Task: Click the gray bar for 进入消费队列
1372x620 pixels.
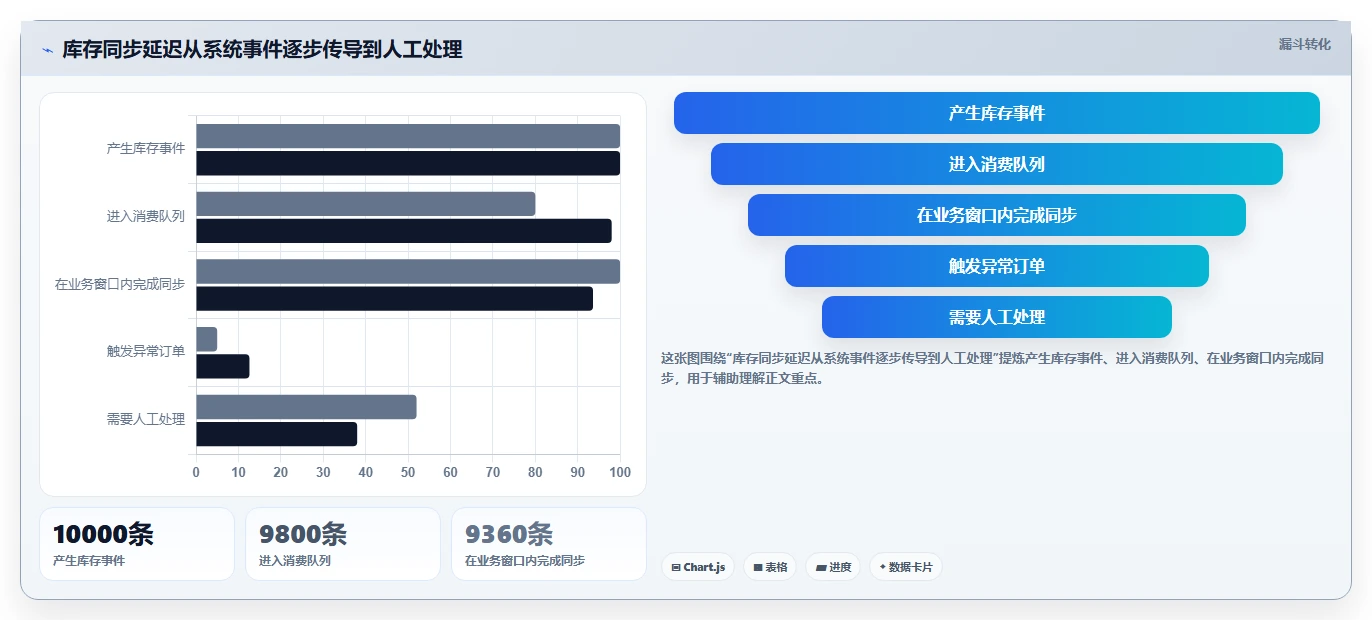Action: pos(366,204)
